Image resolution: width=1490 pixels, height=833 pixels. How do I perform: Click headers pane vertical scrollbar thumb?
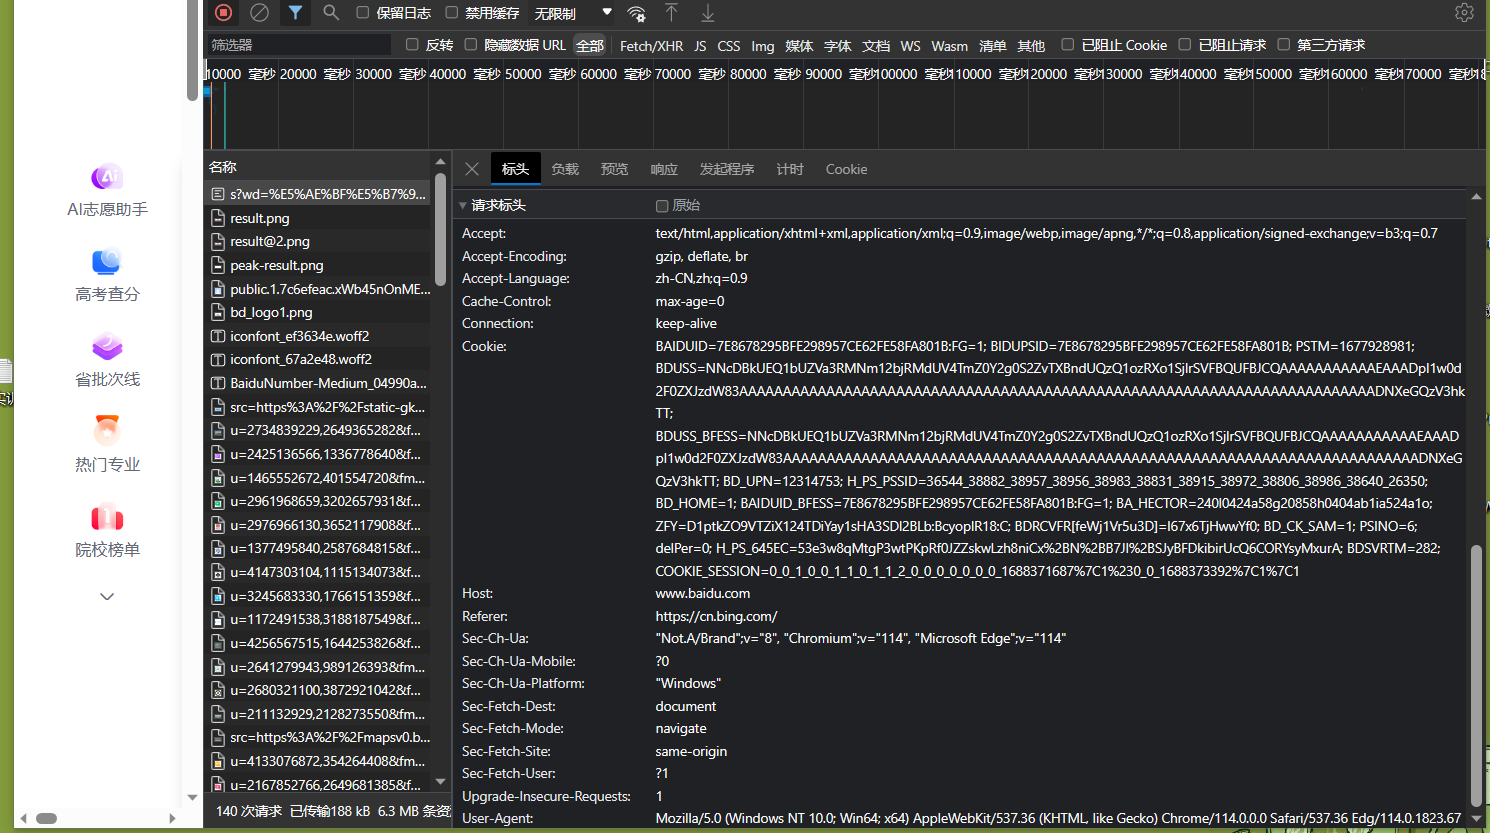click(1476, 675)
